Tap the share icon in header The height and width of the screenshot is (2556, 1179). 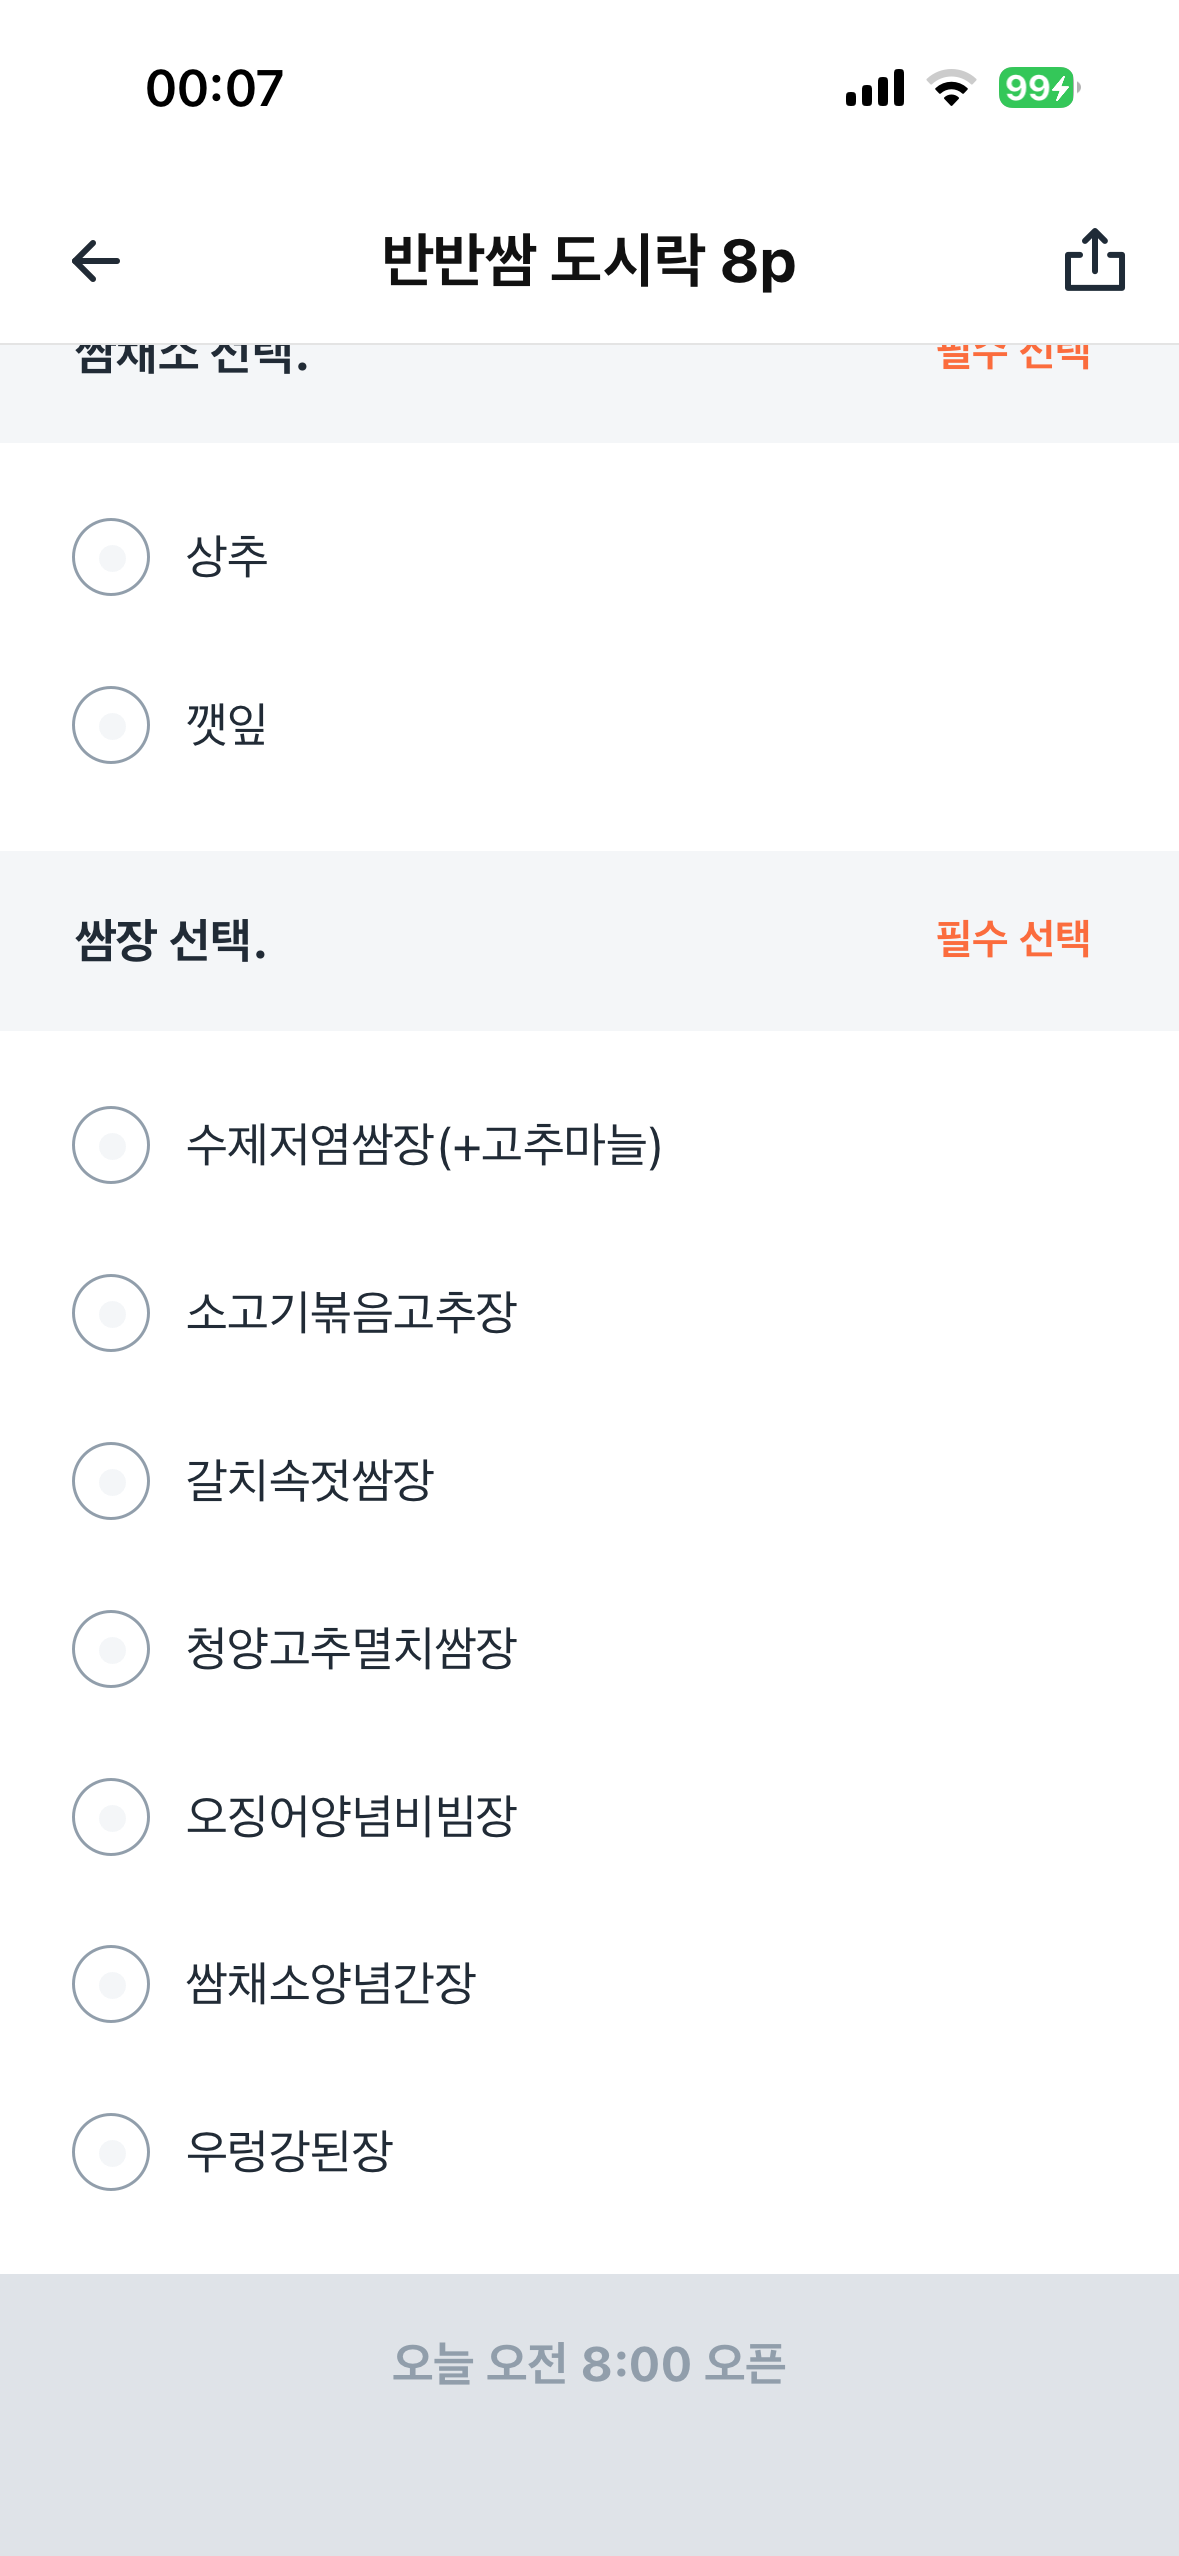coord(1095,260)
